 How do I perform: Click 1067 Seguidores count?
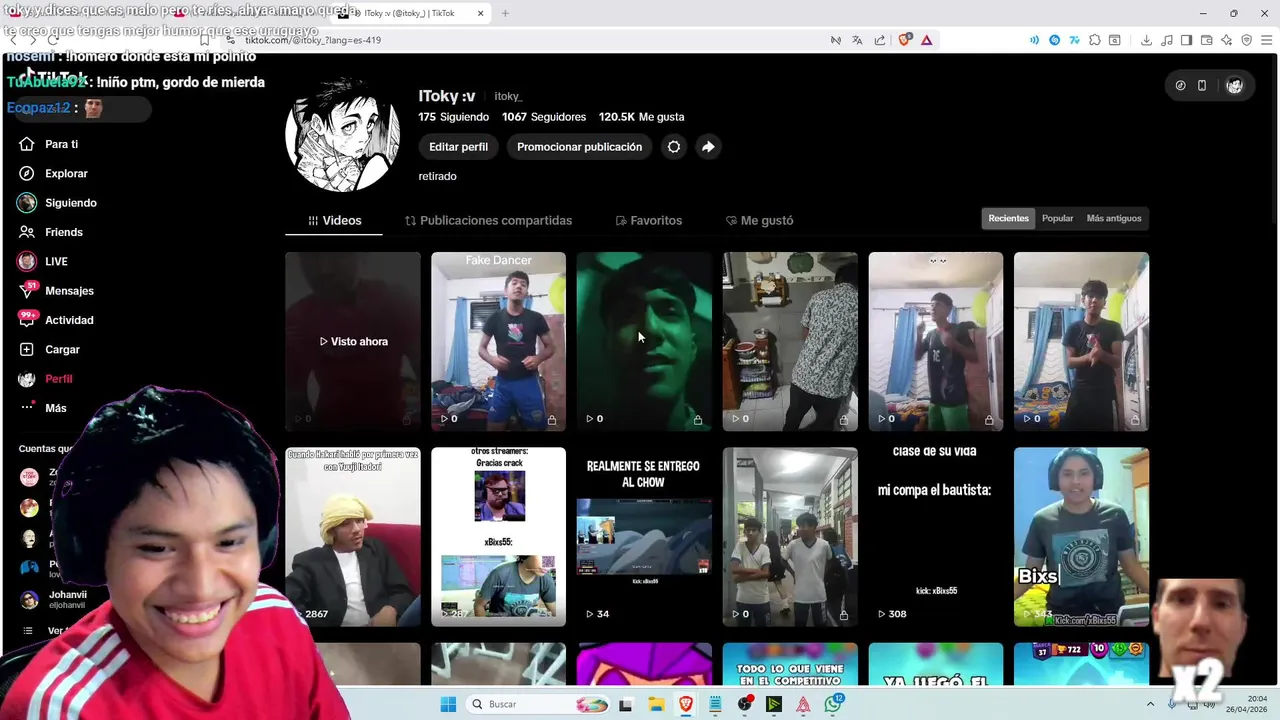coord(544,117)
